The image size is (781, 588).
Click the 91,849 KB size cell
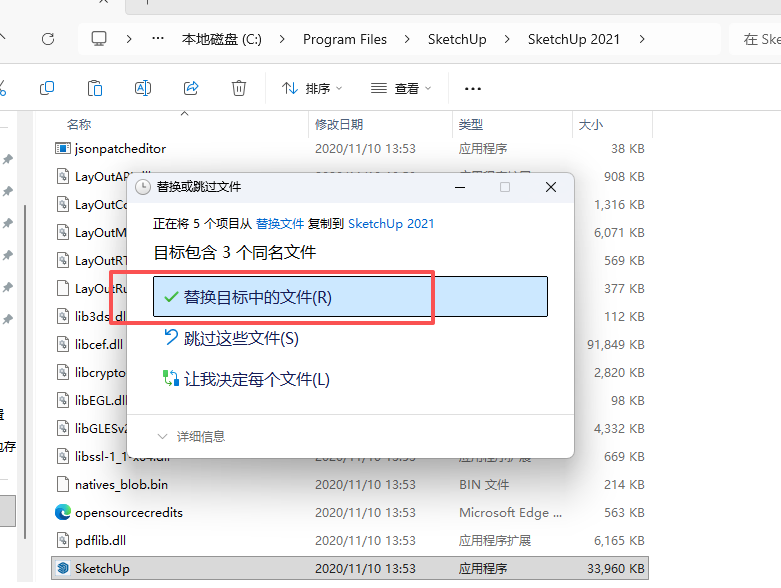tap(616, 345)
